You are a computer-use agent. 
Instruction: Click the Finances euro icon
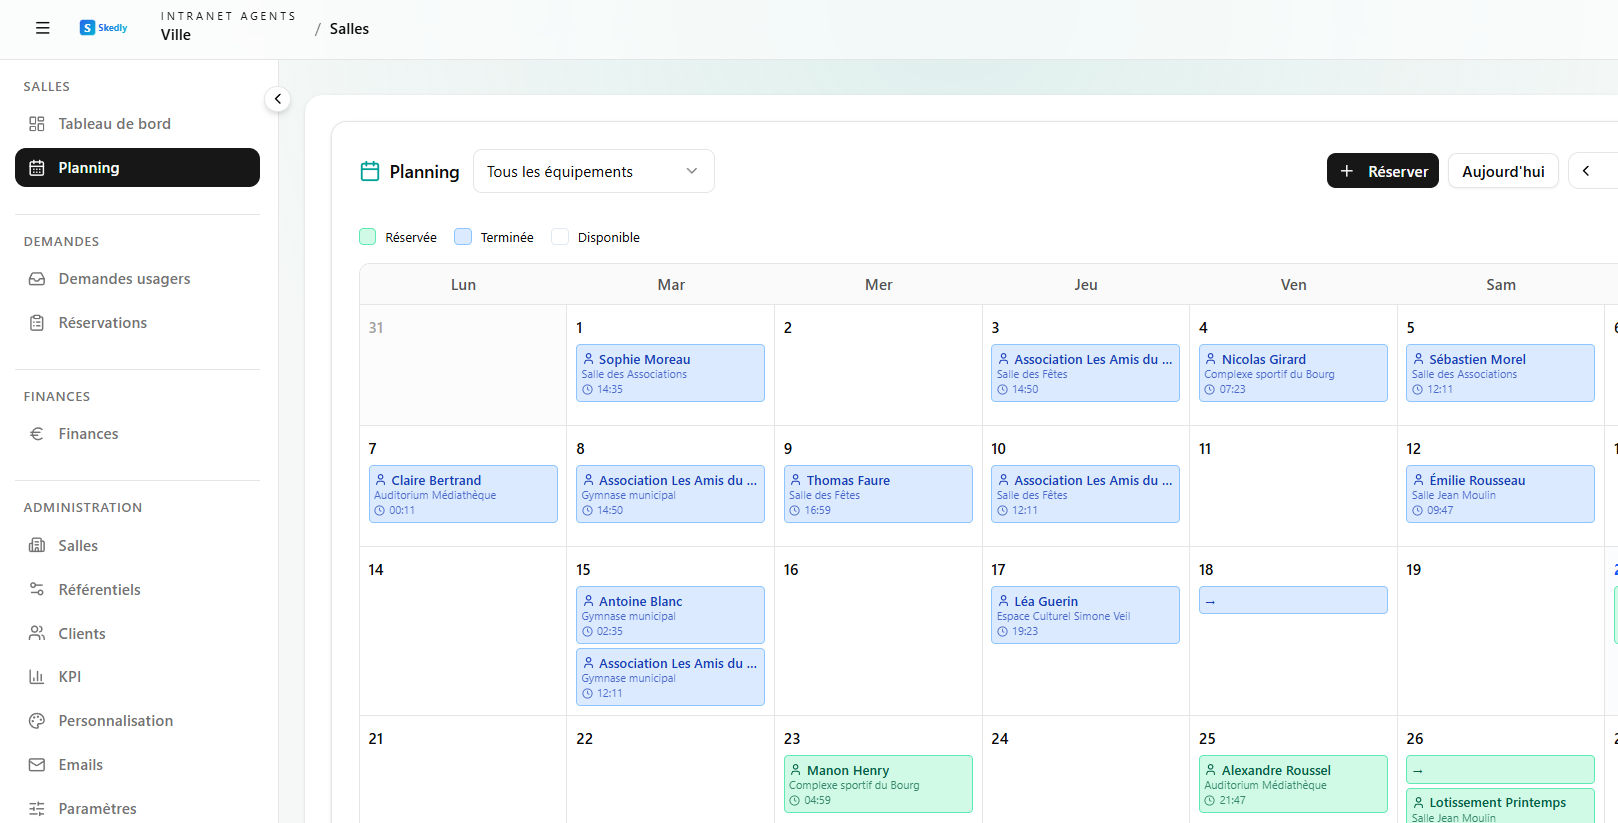point(37,434)
